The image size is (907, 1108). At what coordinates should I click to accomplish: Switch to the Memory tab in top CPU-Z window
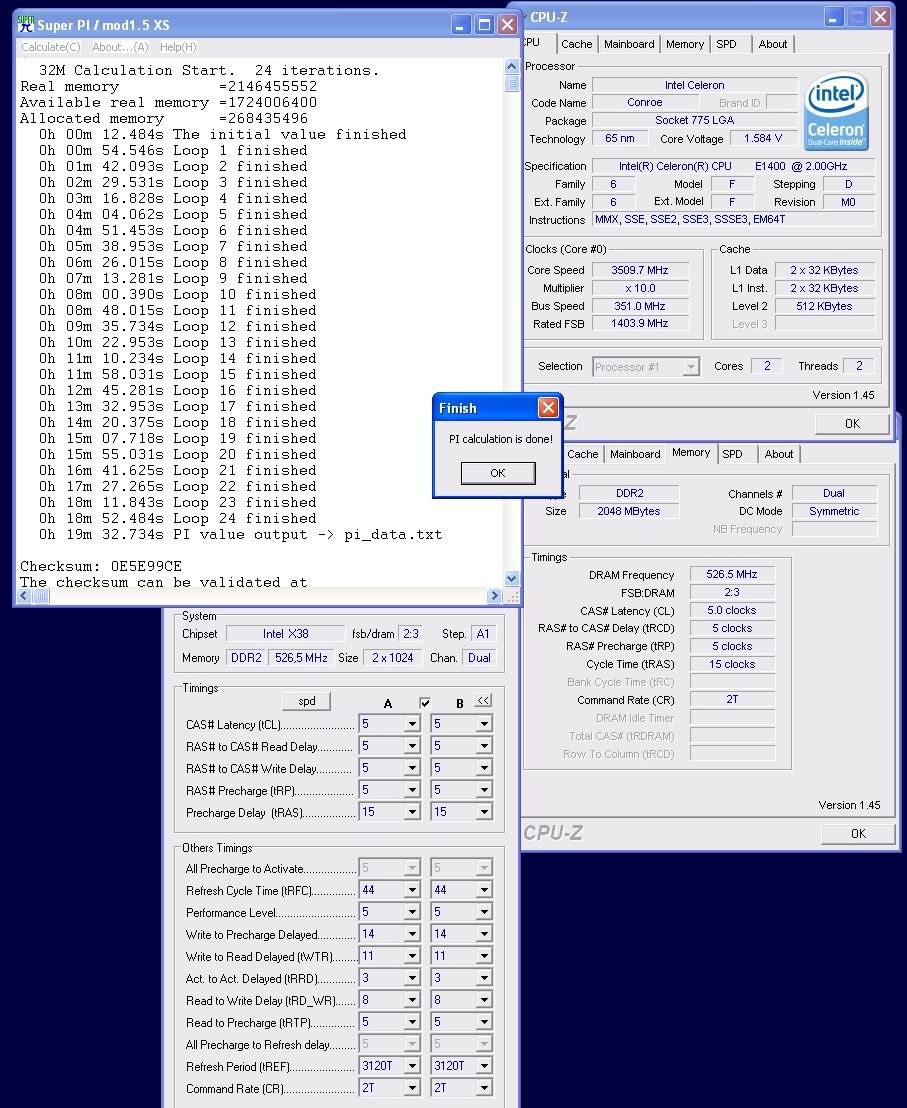tap(684, 44)
